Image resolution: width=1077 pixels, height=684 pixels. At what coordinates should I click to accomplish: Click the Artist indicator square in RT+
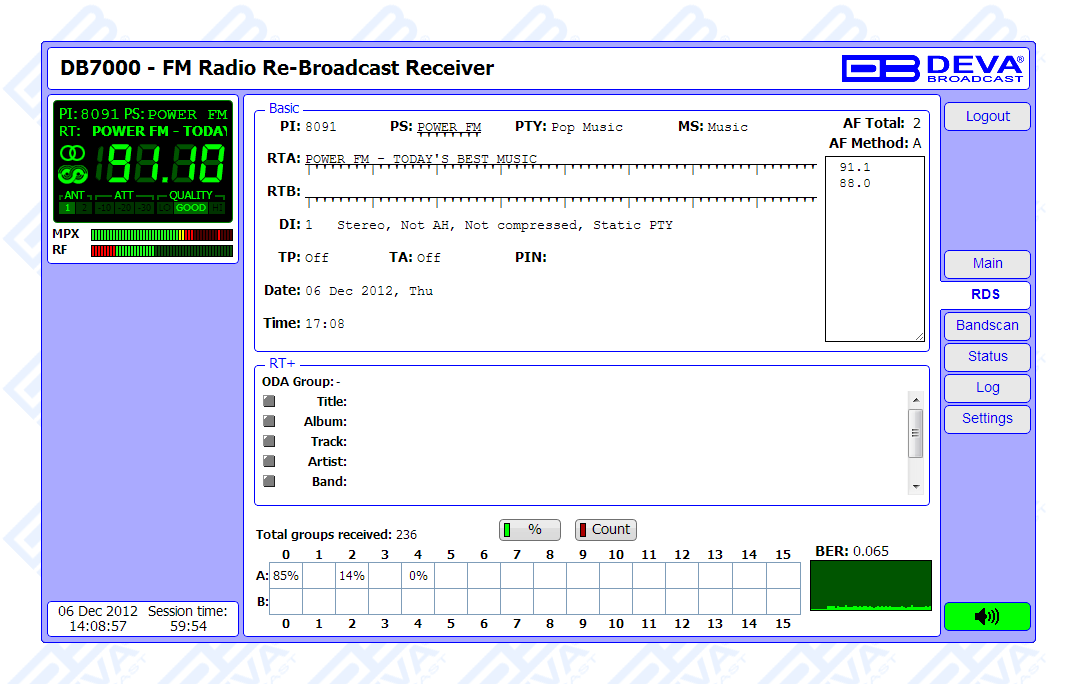click(269, 461)
